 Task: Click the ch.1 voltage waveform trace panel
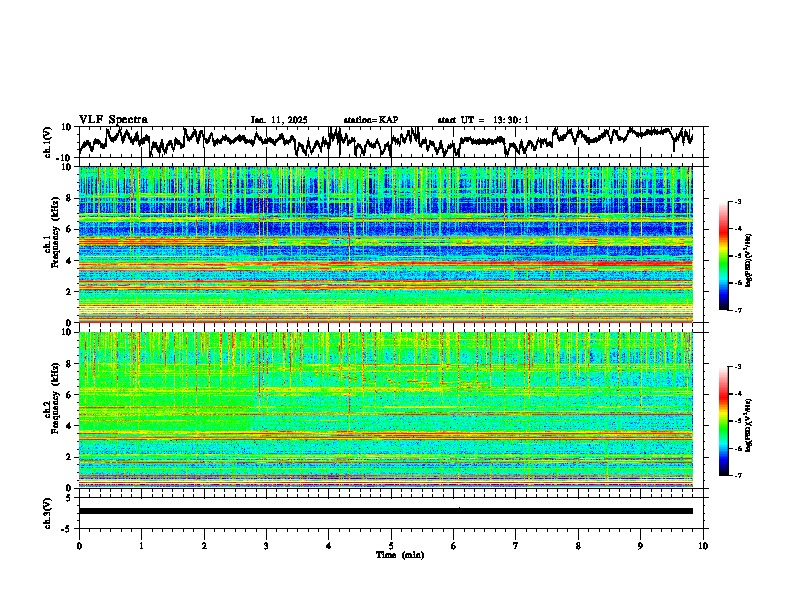(x=393, y=142)
